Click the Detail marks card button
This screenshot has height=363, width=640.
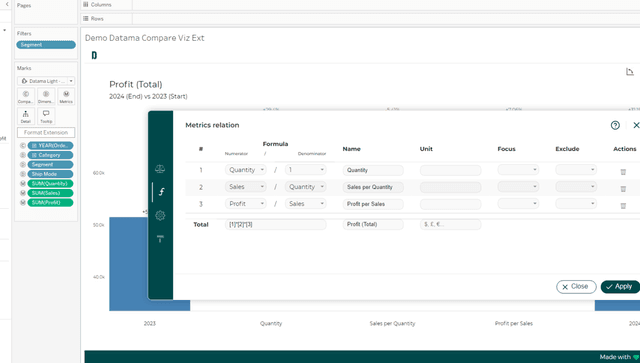tap(26, 116)
